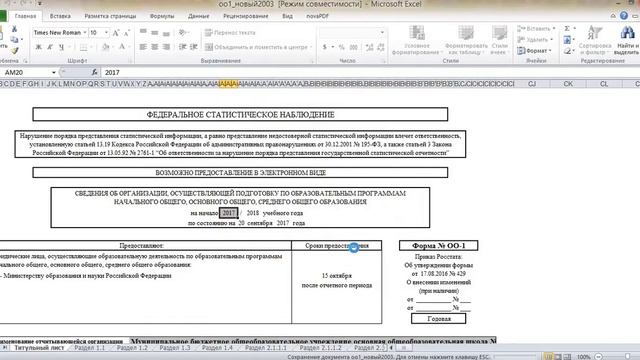Click the Increase Indent icon

[x=194, y=47]
